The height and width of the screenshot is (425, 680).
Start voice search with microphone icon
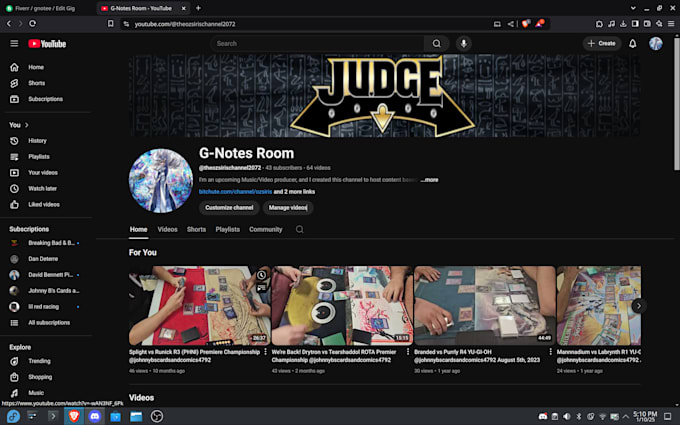coord(464,43)
